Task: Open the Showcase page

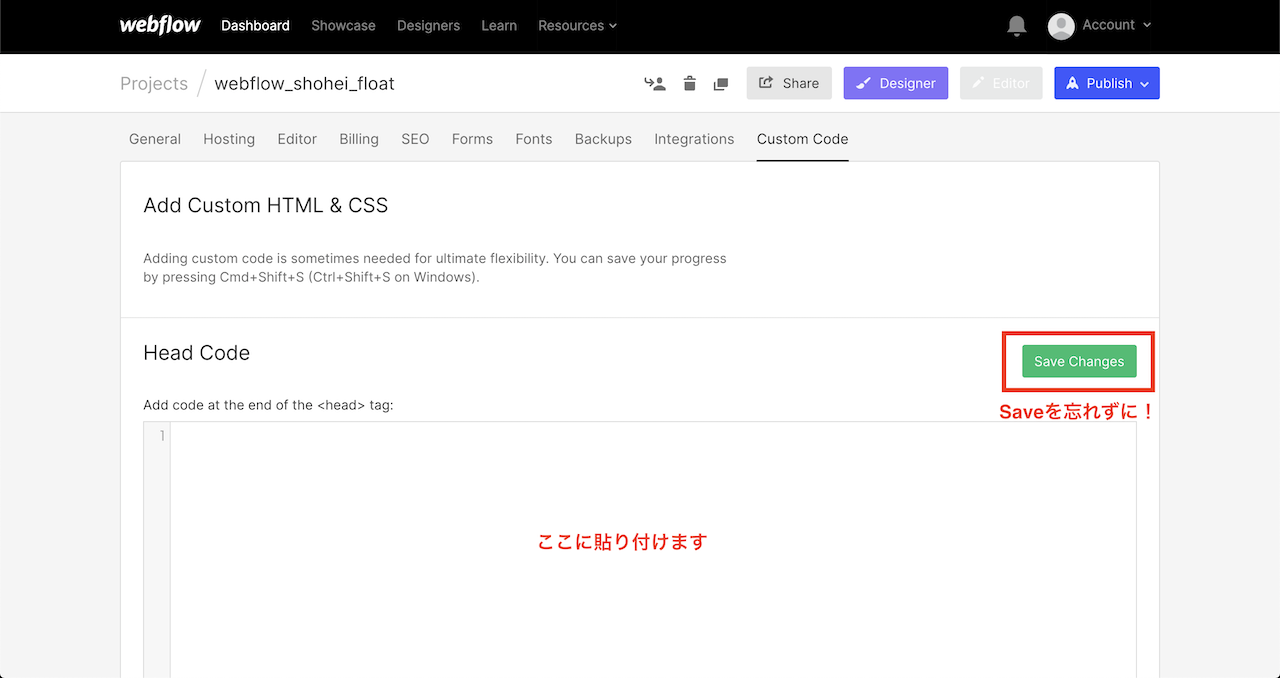Action: (343, 26)
